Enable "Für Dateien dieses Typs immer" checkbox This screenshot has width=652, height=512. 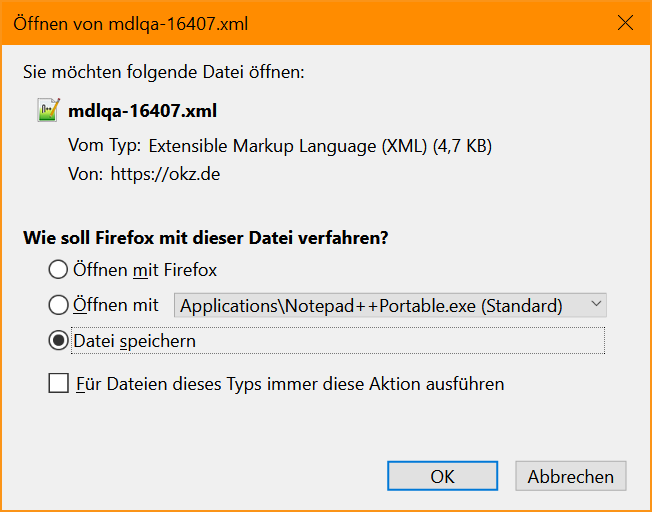pyautogui.click(x=59, y=383)
